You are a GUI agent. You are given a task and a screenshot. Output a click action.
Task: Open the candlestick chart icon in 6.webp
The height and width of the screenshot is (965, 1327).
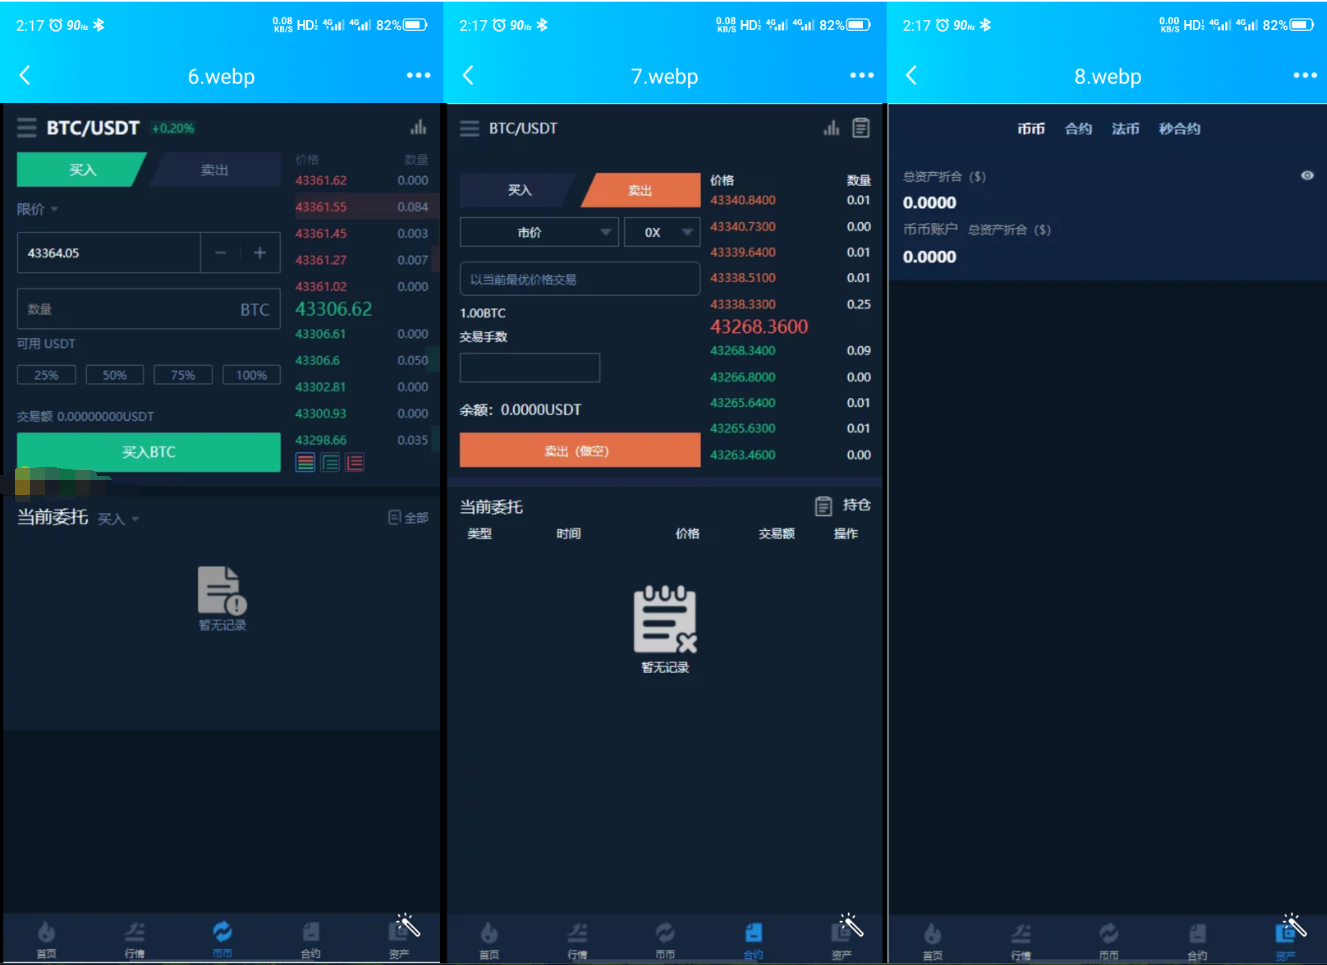pyautogui.click(x=418, y=128)
